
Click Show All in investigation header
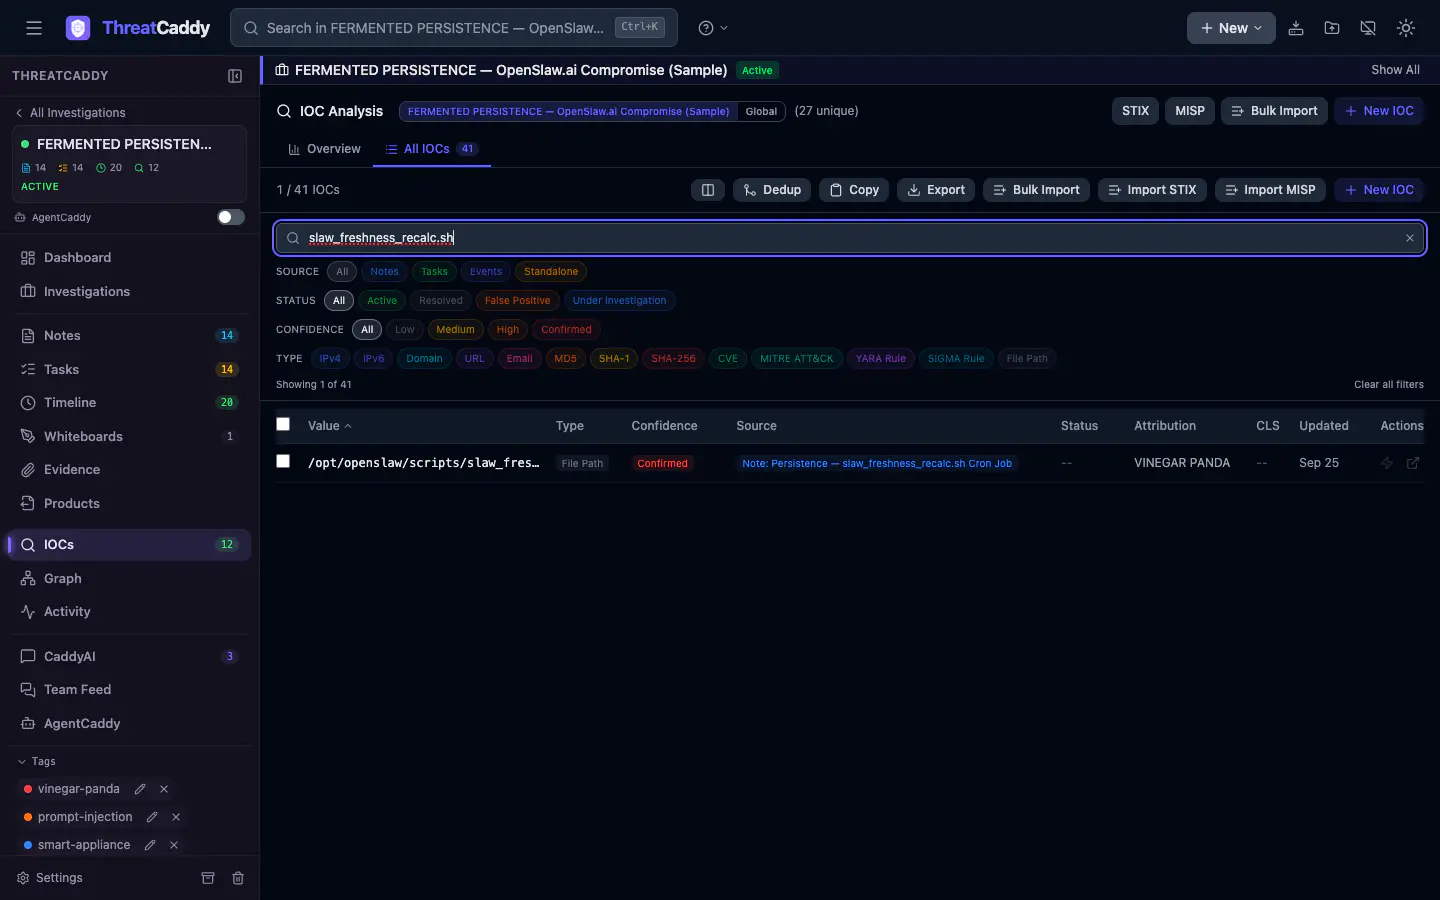(x=1395, y=70)
